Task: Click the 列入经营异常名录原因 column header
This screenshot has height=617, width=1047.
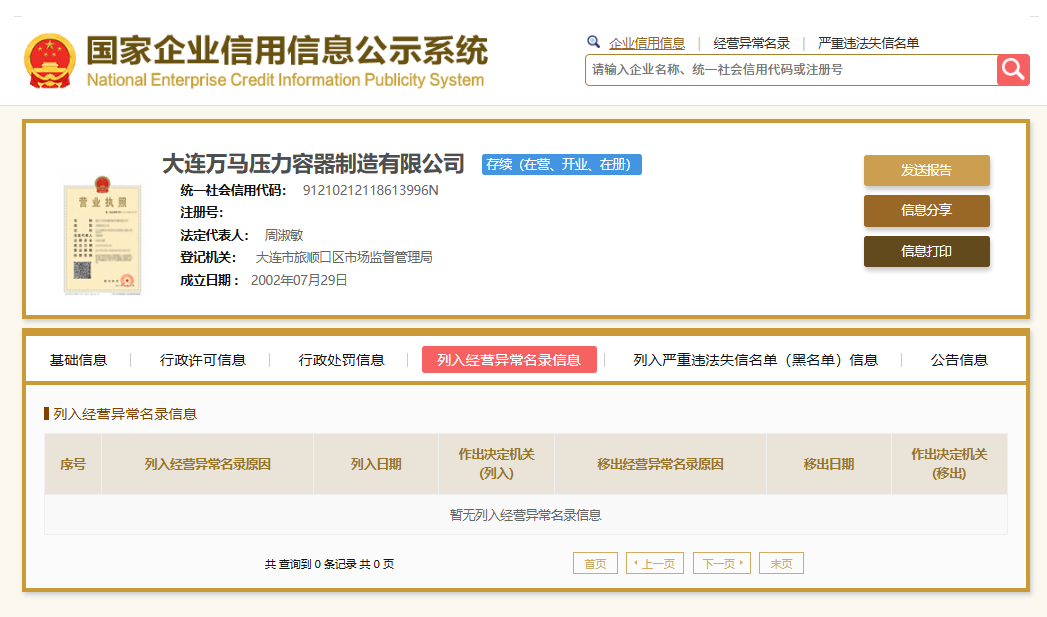Action: [x=208, y=464]
